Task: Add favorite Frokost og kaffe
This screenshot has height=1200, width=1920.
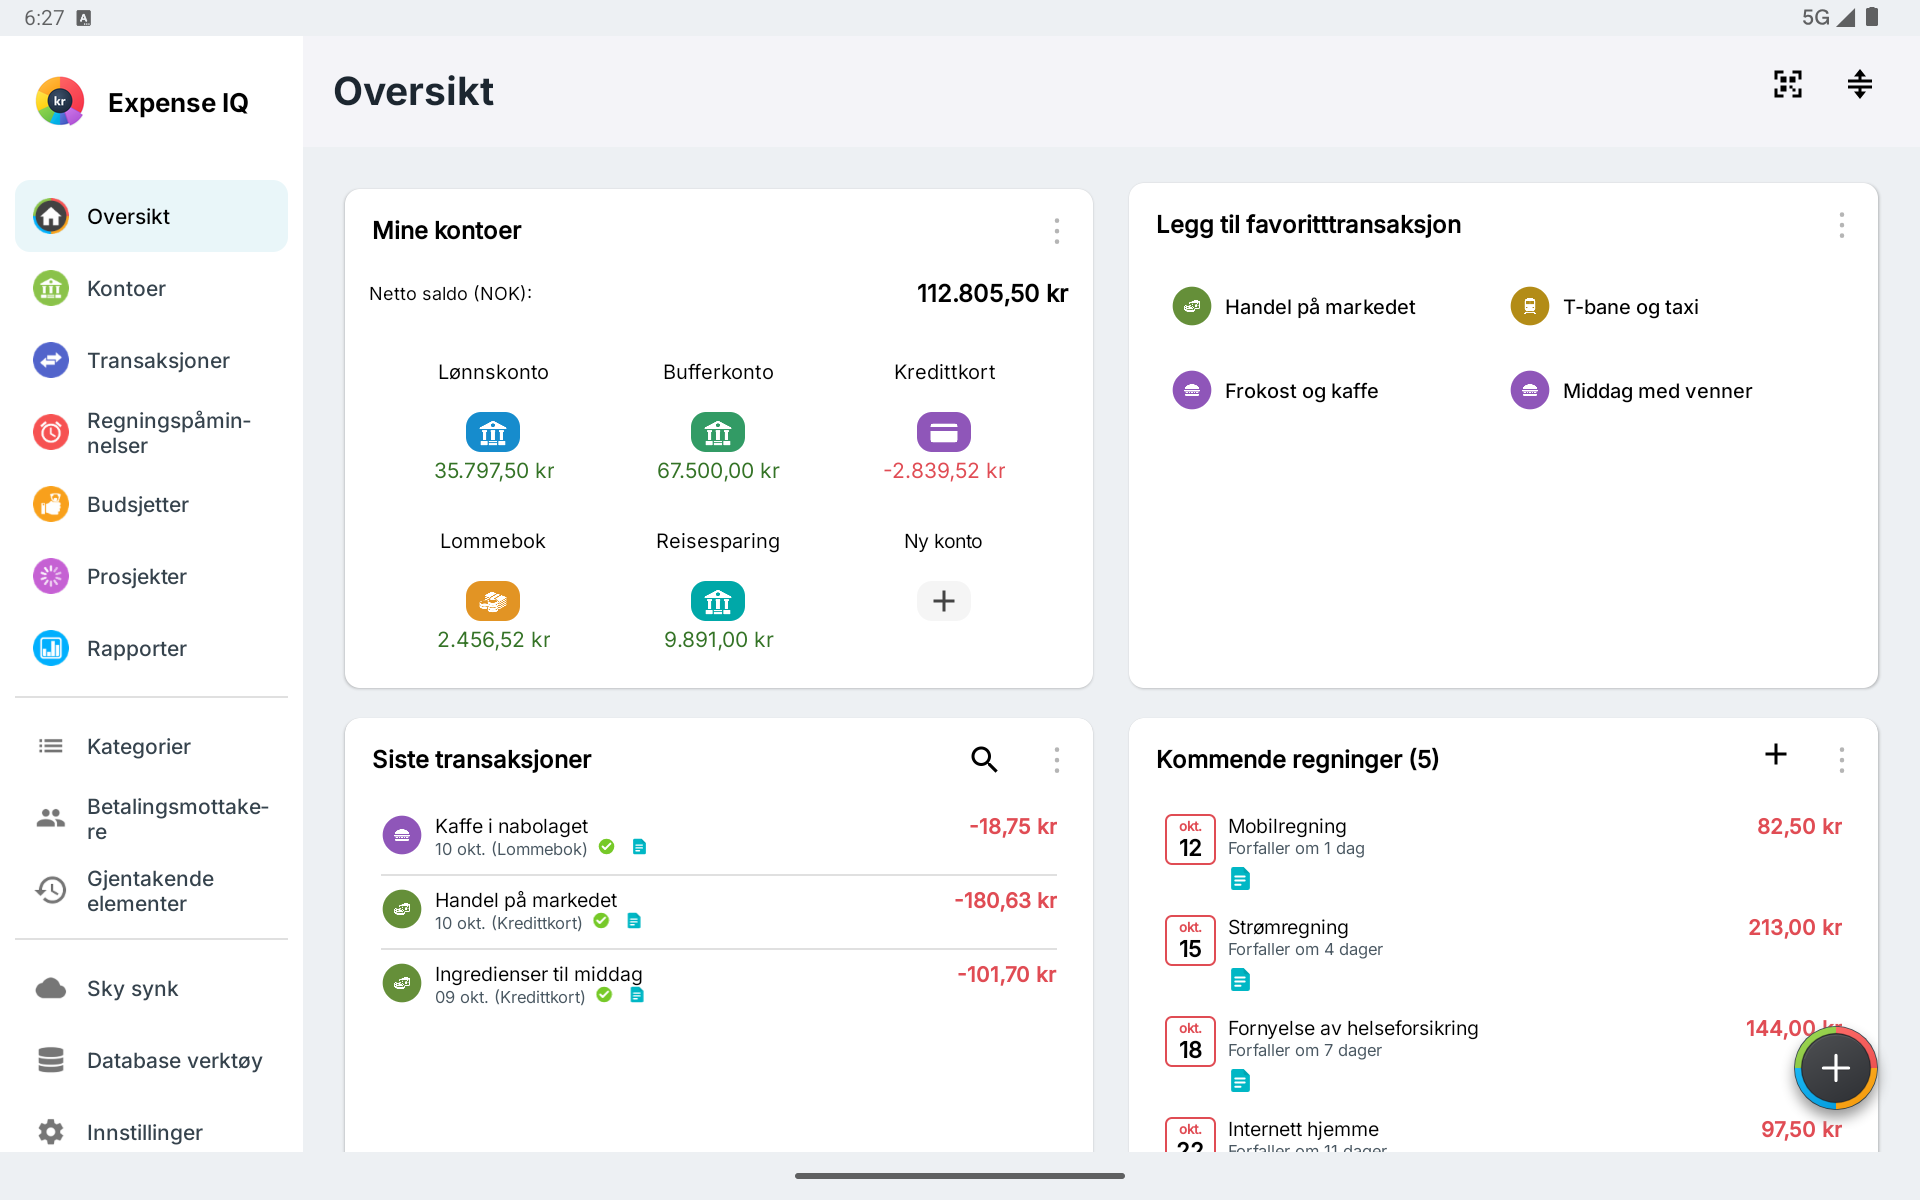Action: (x=1275, y=391)
